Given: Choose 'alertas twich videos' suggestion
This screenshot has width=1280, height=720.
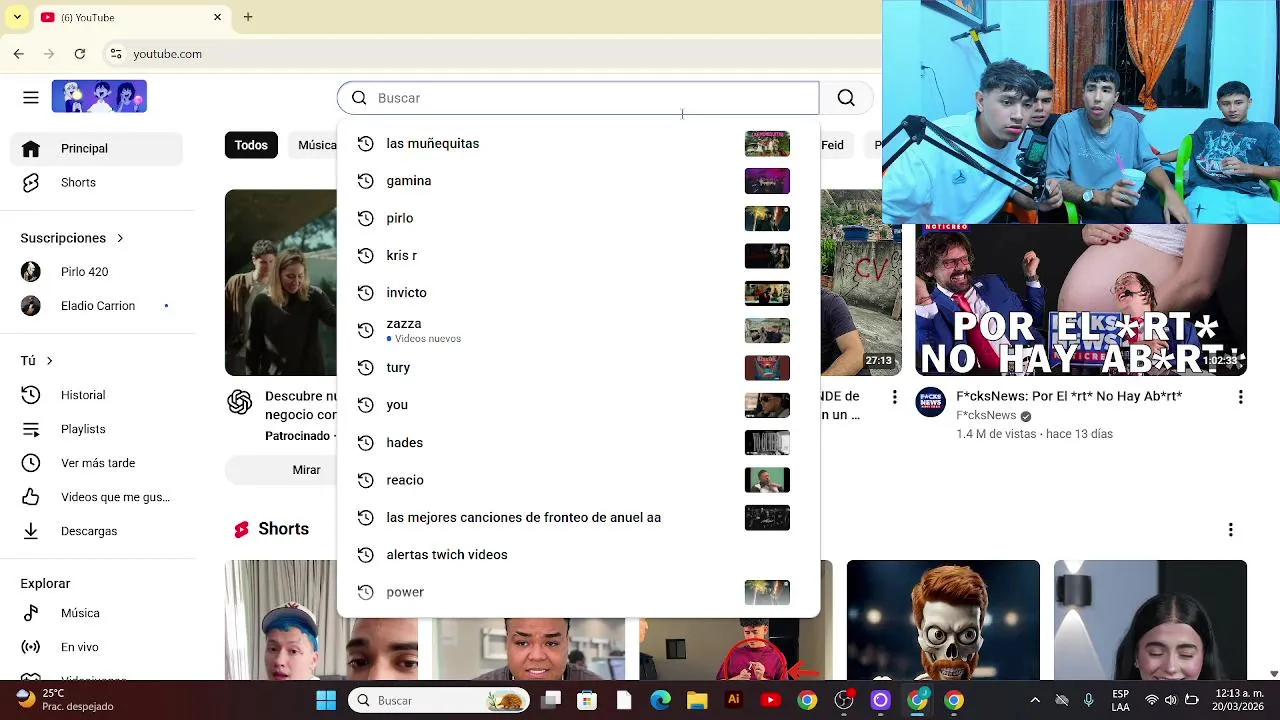Looking at the screenshot, I should (578, 554).
